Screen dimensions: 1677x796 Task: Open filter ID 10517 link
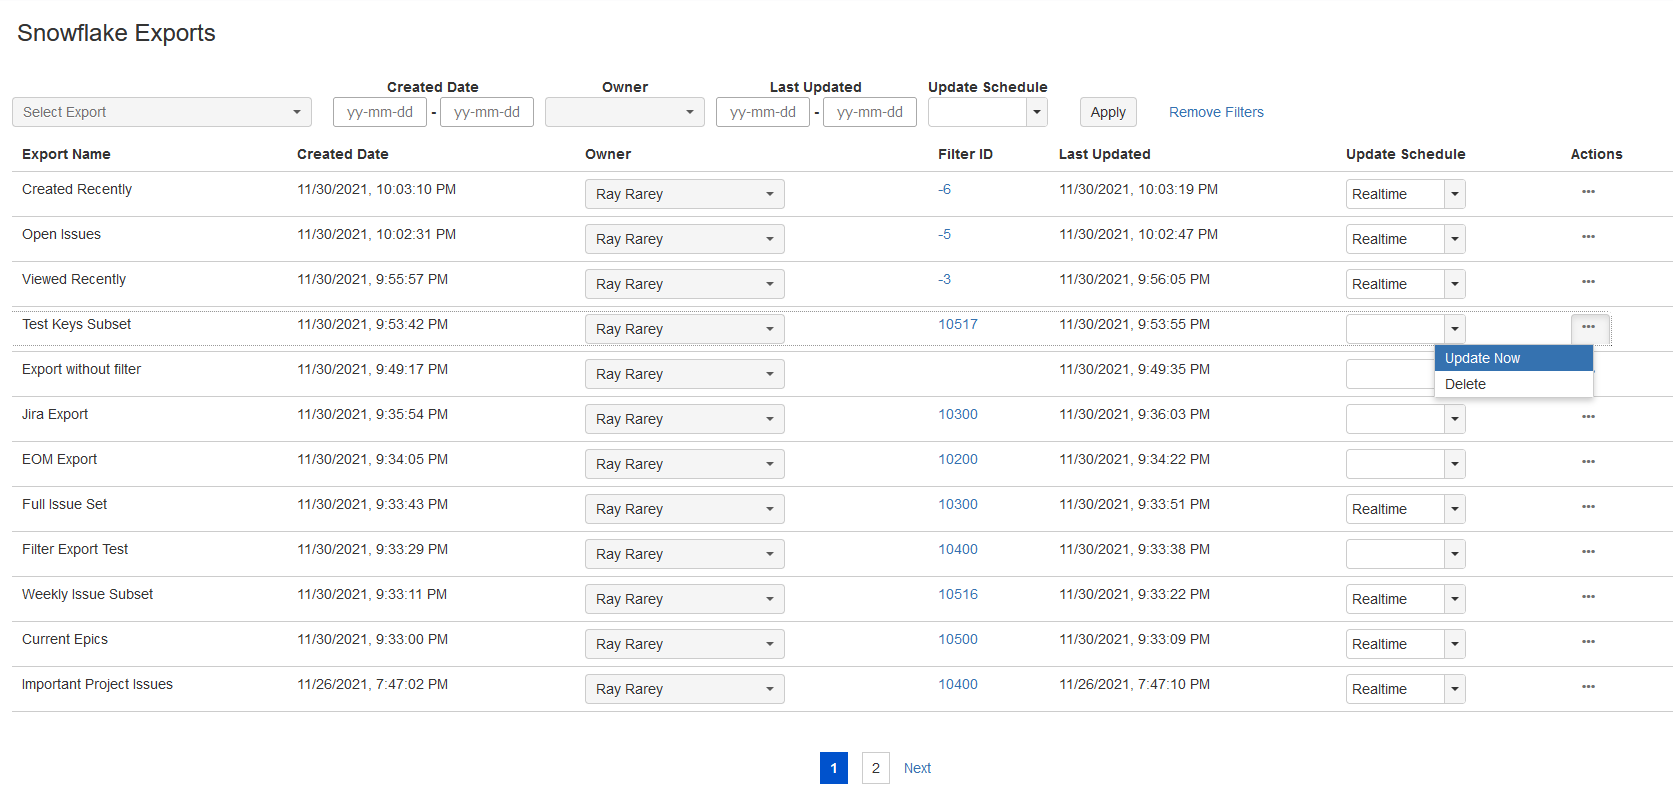point(957,324)
